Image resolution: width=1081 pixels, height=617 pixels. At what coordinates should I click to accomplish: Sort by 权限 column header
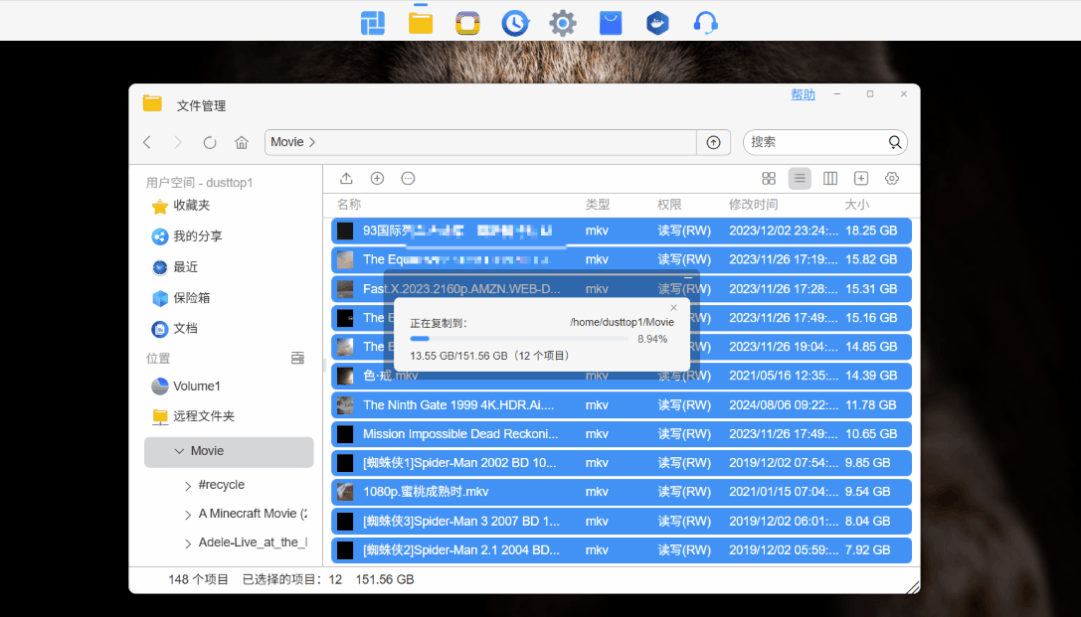click(x=669, y=204)
